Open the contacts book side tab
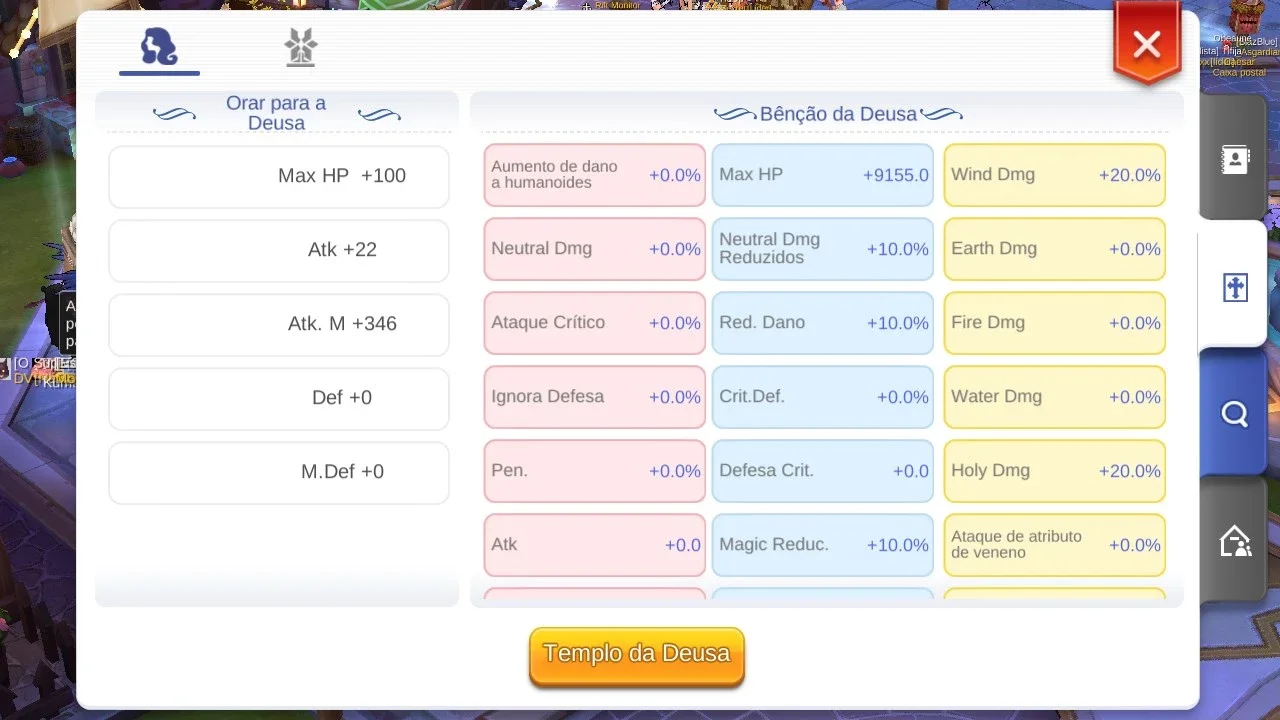This screenshot has width=1280, height=720. point(1235,159)
